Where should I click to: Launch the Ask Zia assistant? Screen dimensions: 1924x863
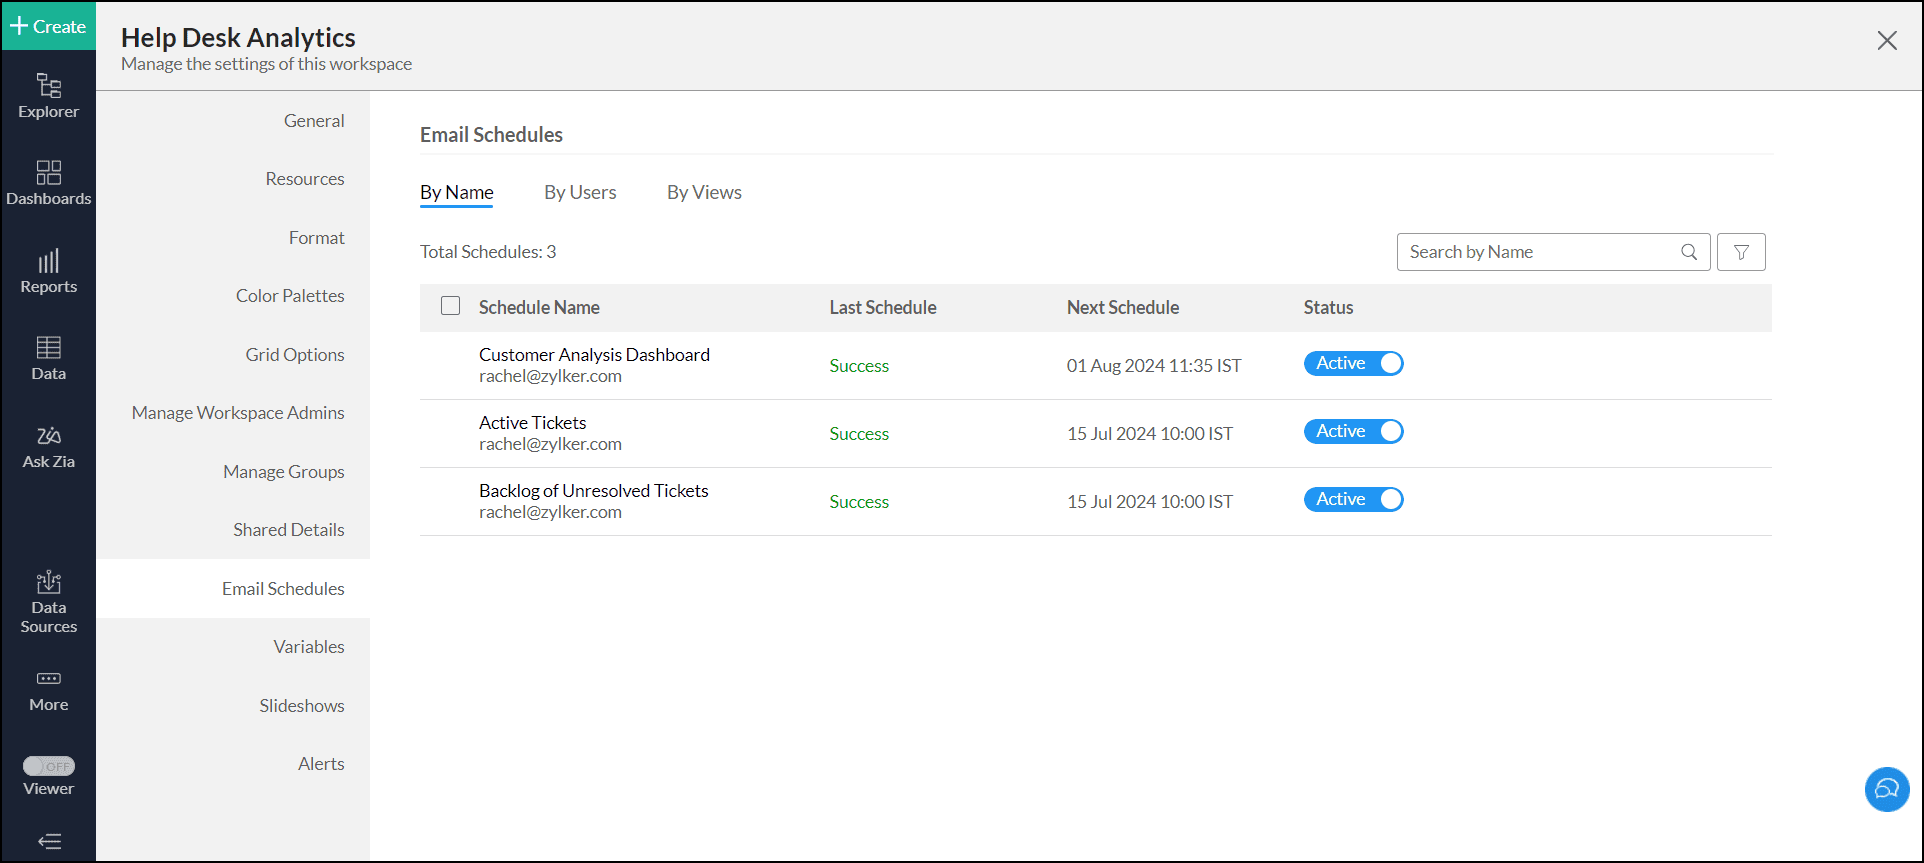(x=48, y=446)
